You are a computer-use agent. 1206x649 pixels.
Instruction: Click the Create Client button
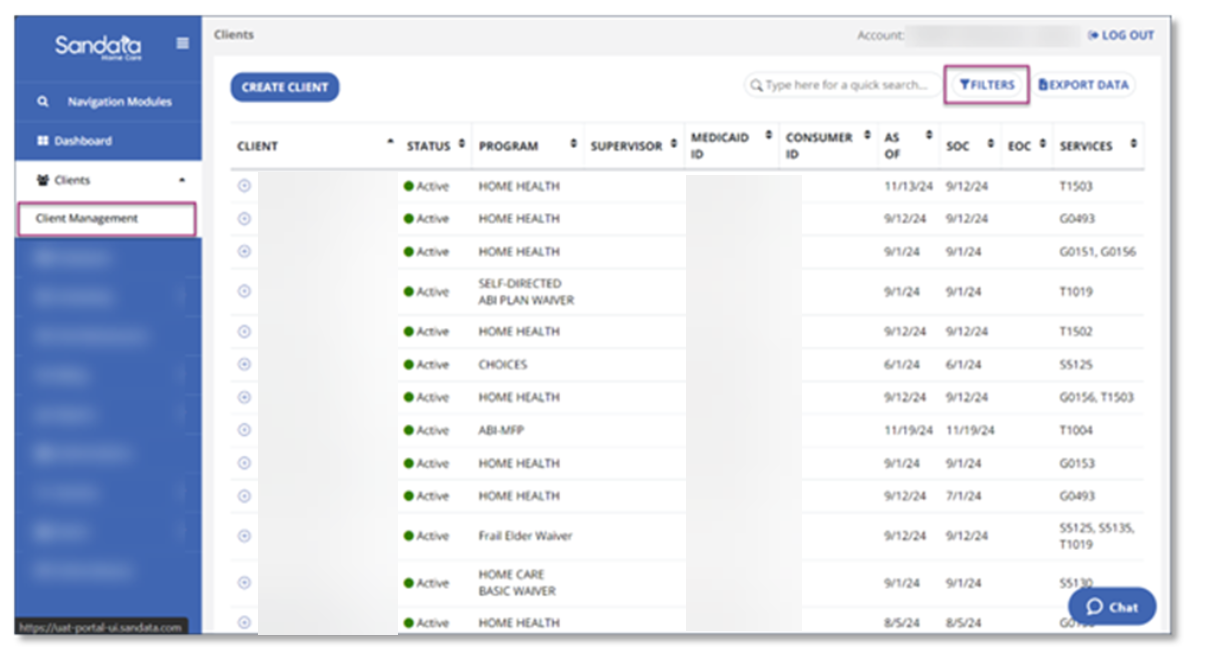(x=285, y=88)
